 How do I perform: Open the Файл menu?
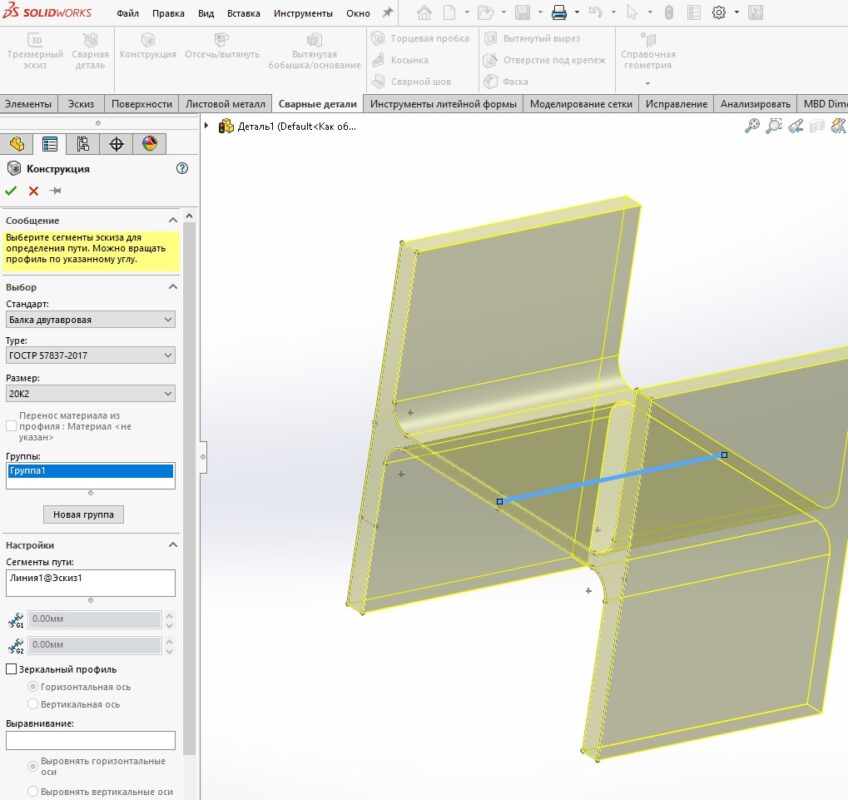[128, 13]
